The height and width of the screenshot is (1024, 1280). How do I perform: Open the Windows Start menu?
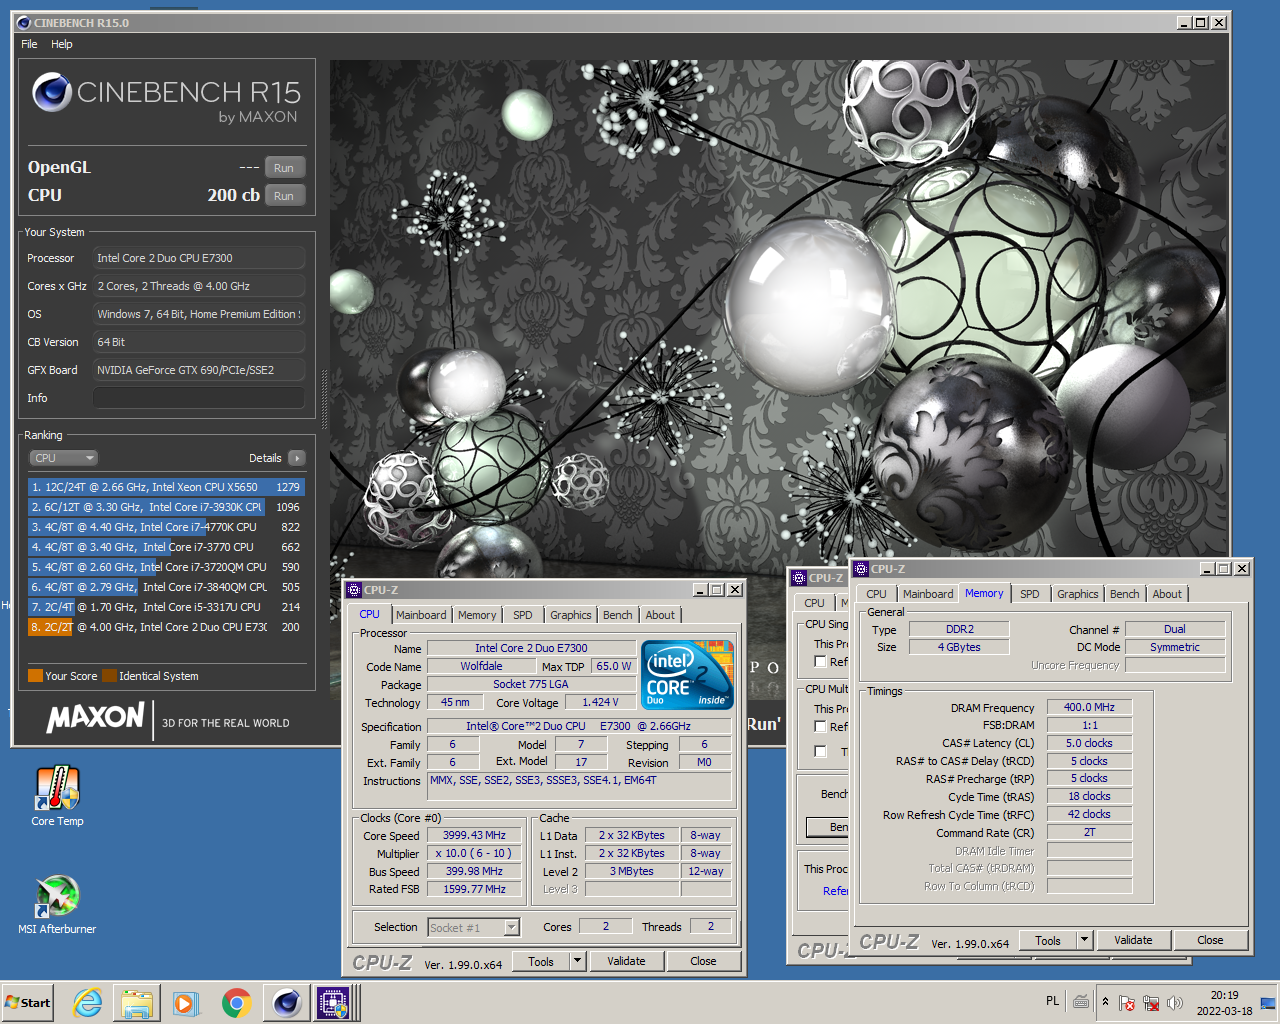pos(28,1002)
